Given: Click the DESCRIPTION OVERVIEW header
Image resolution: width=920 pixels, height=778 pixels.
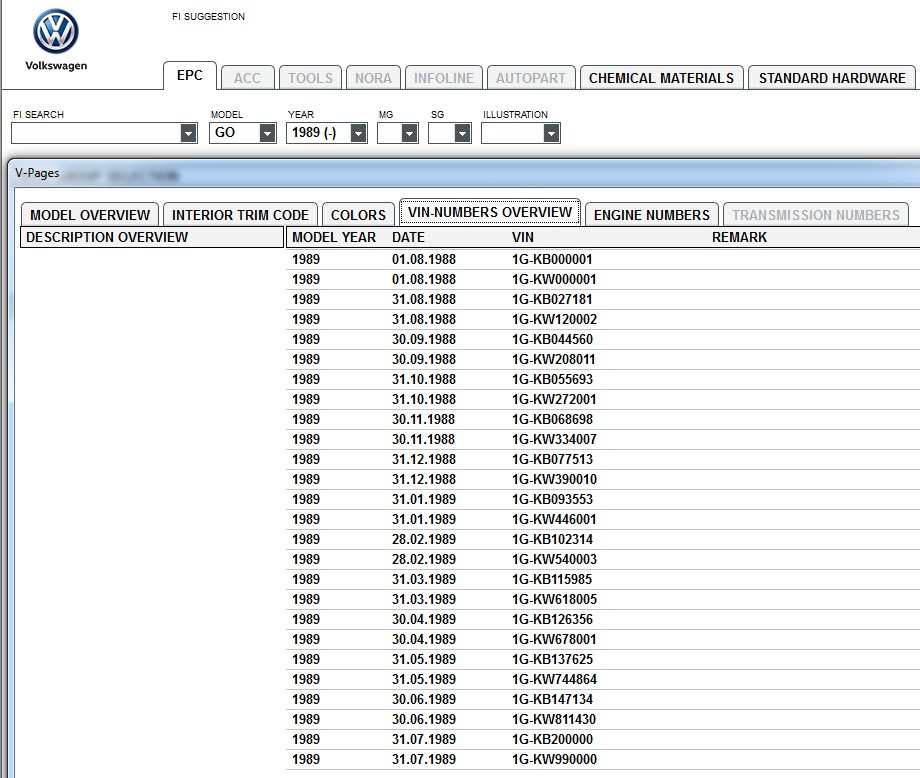Looking at the screenshot, I should coord(152,237).
